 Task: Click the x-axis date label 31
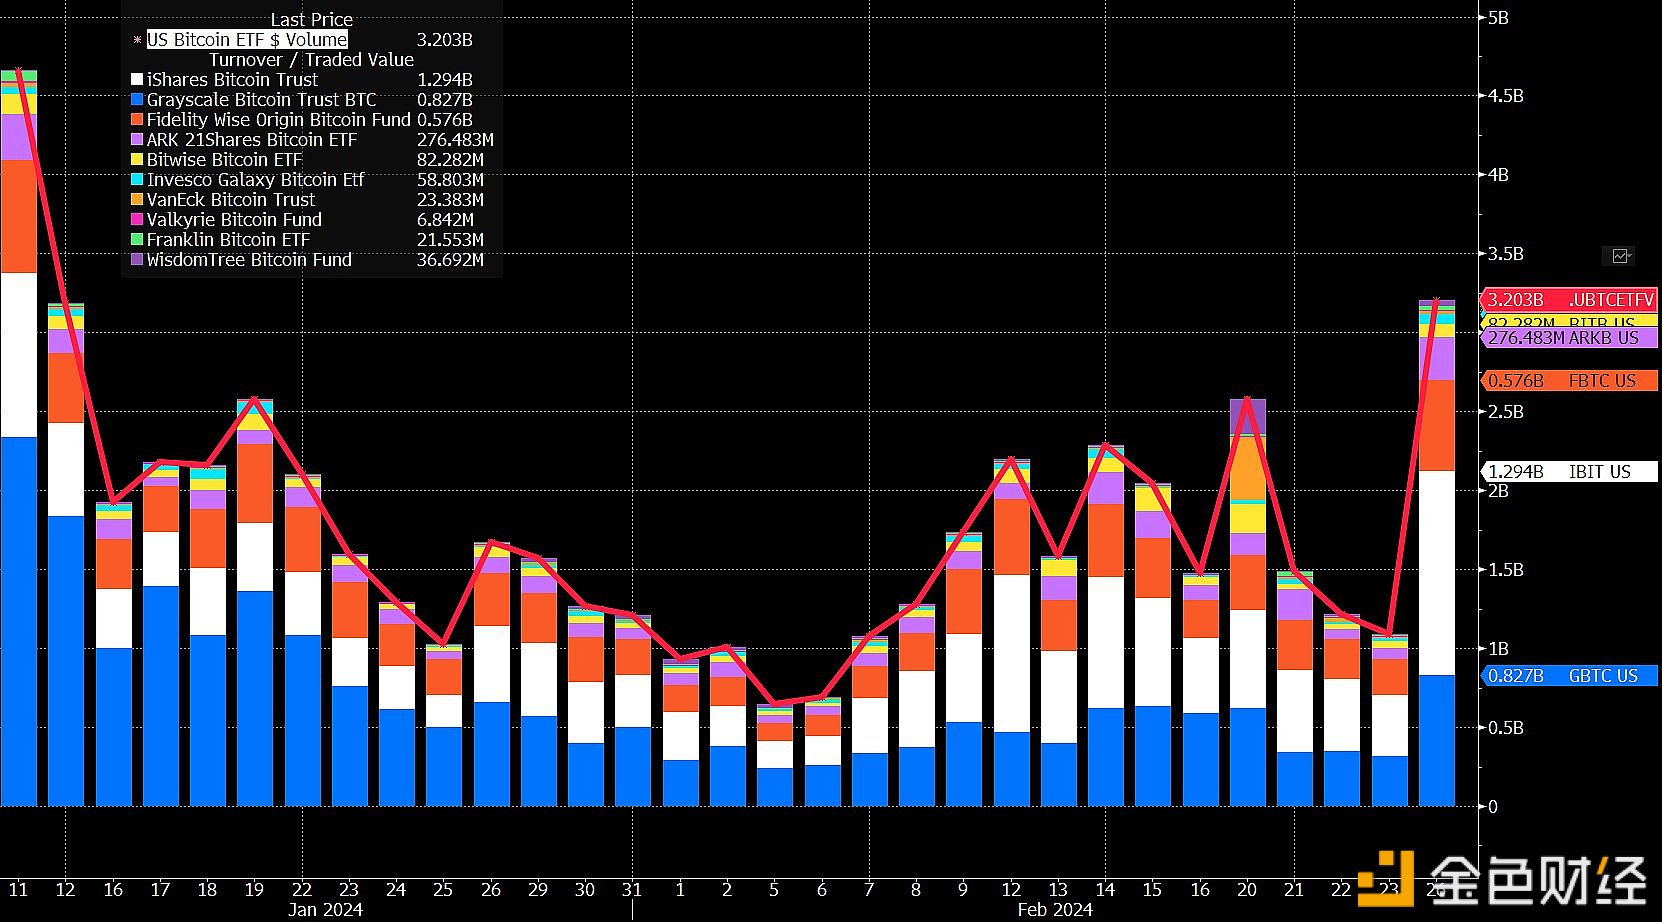[x=631, y=889]
